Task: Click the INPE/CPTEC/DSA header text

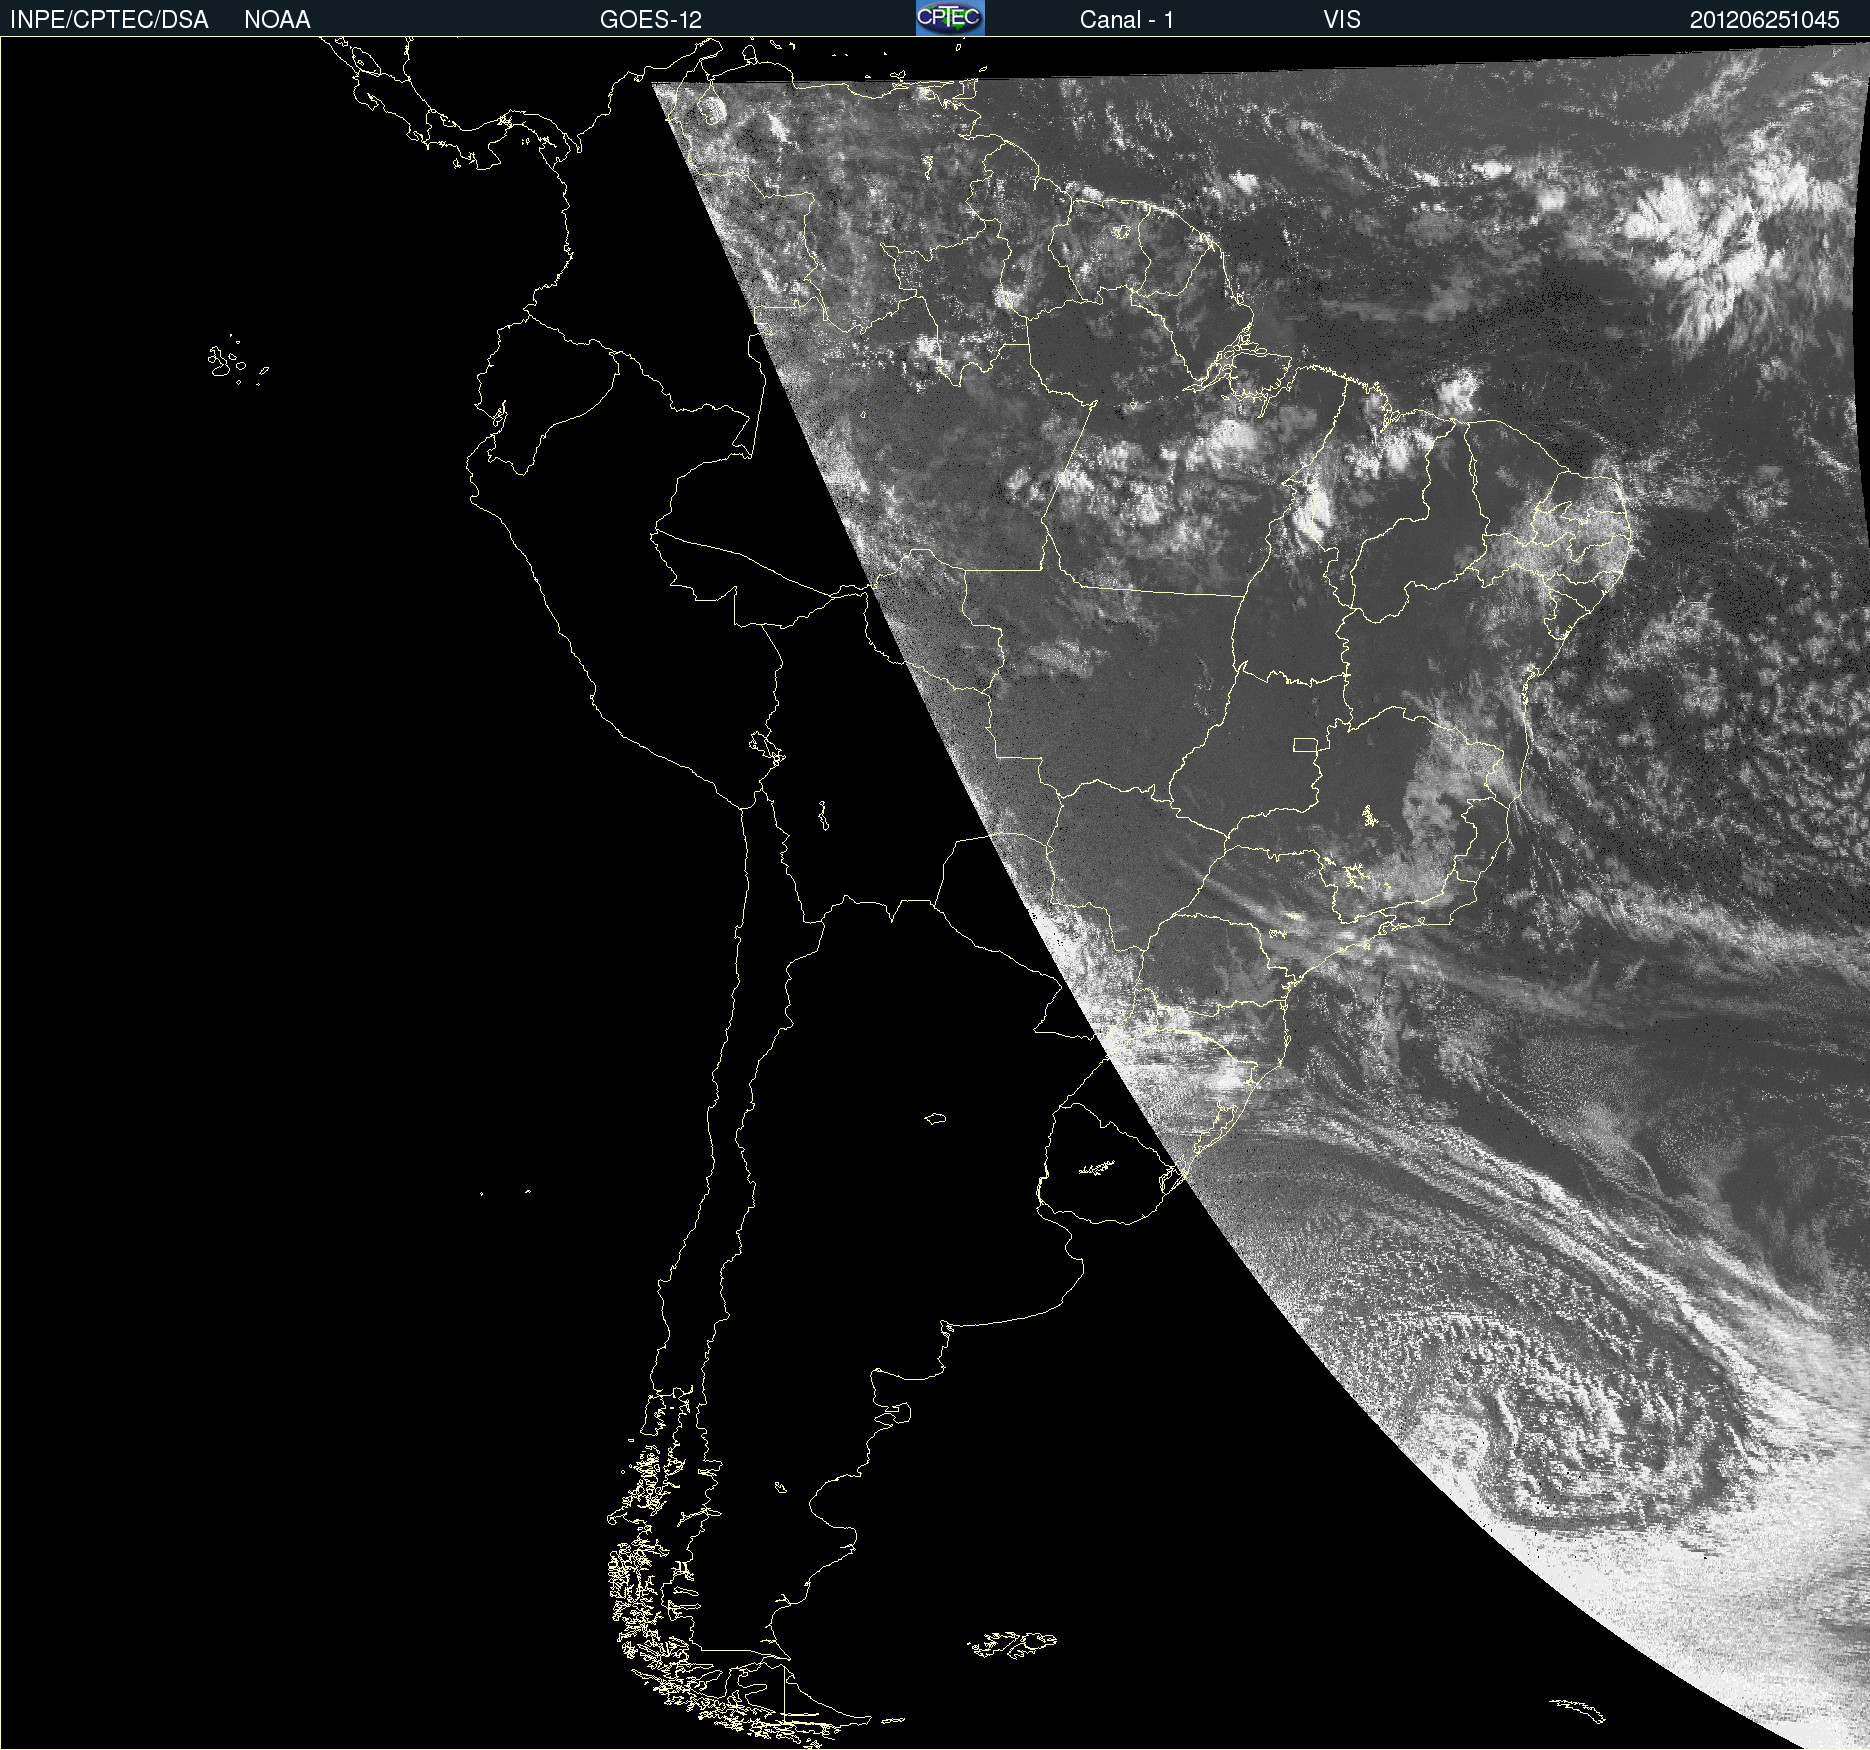Action: [109, 20]
